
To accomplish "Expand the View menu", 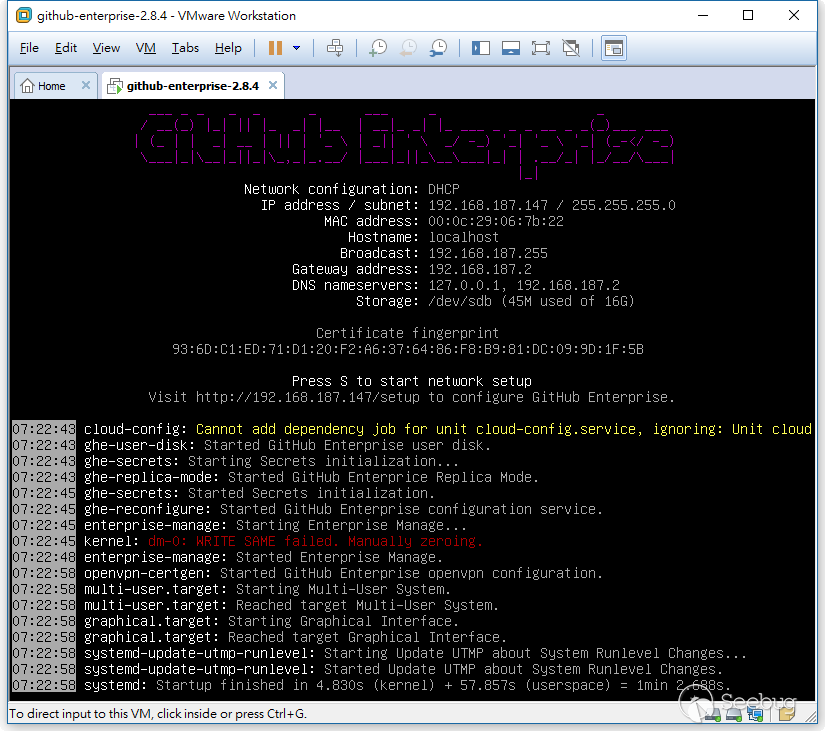I will point(106,48).
